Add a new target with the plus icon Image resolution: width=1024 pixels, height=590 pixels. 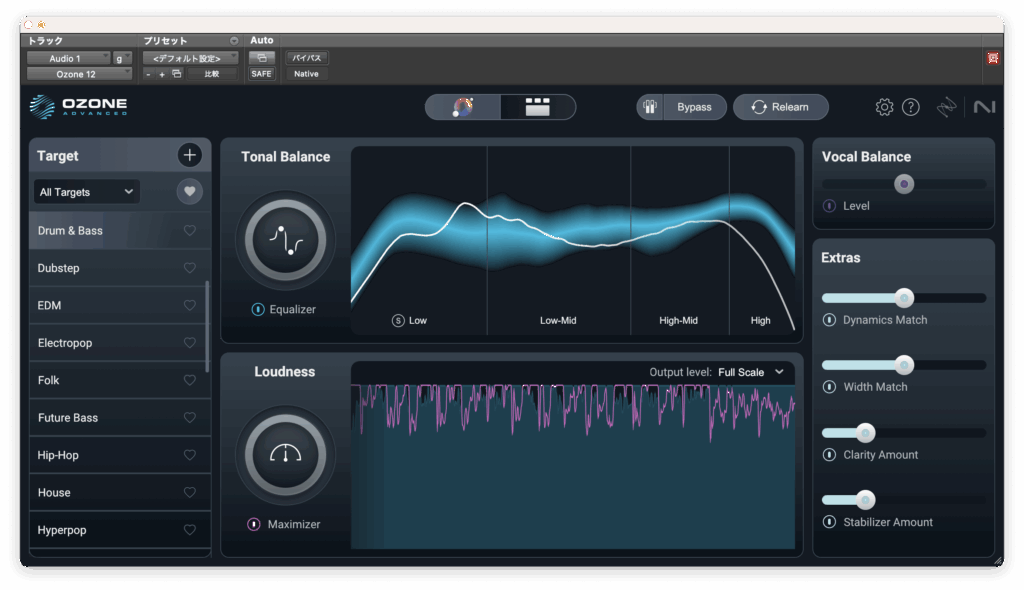pos(189,155)
